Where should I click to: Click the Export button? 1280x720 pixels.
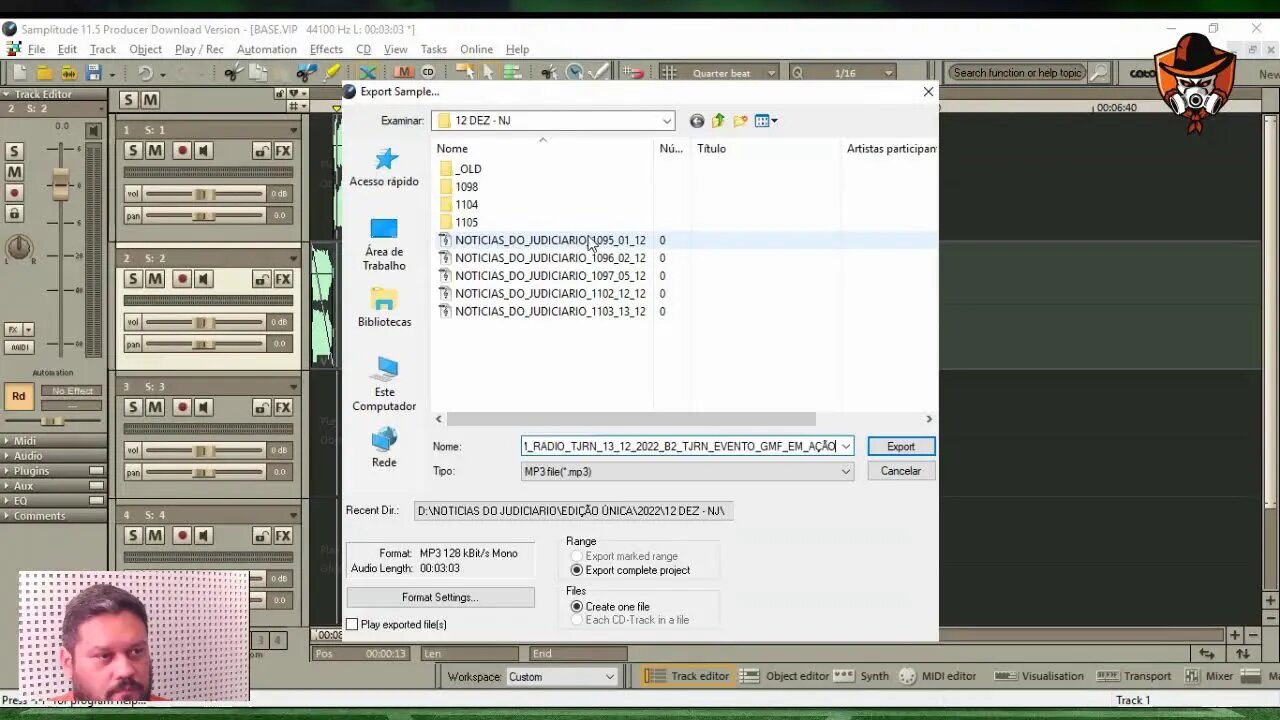(x=901, y=446)
